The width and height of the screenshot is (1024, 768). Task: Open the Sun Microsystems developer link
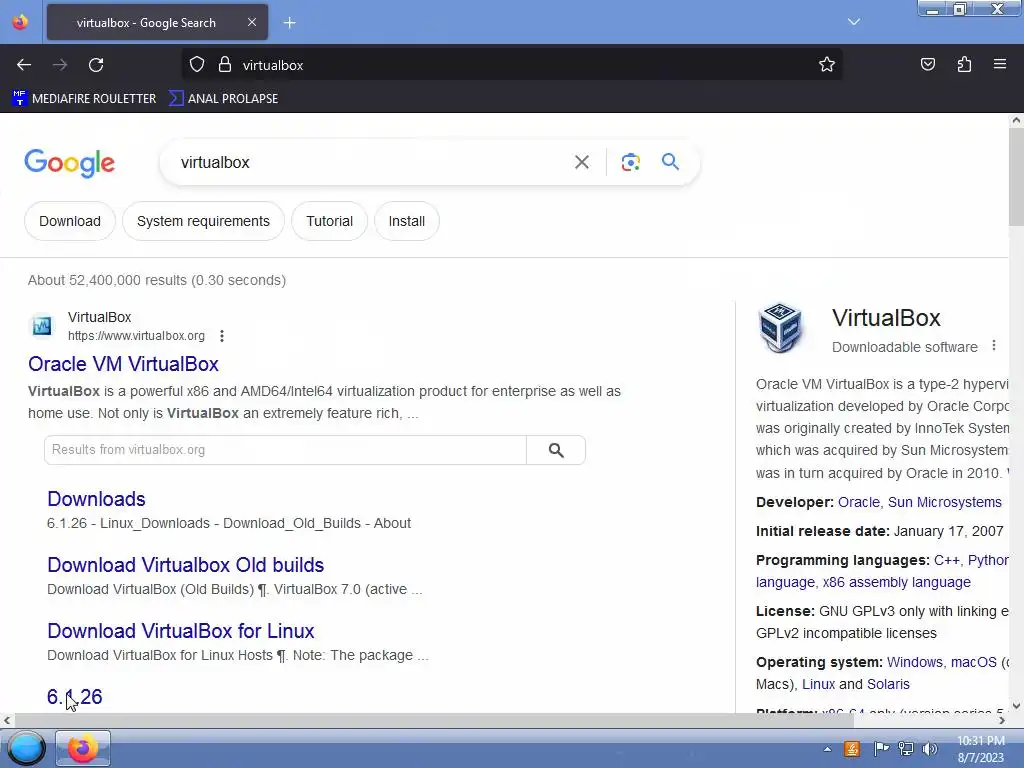point(944,502)
